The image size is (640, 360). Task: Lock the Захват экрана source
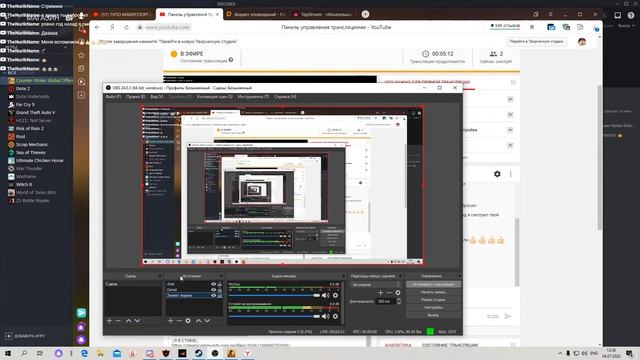tap(220, 296)
